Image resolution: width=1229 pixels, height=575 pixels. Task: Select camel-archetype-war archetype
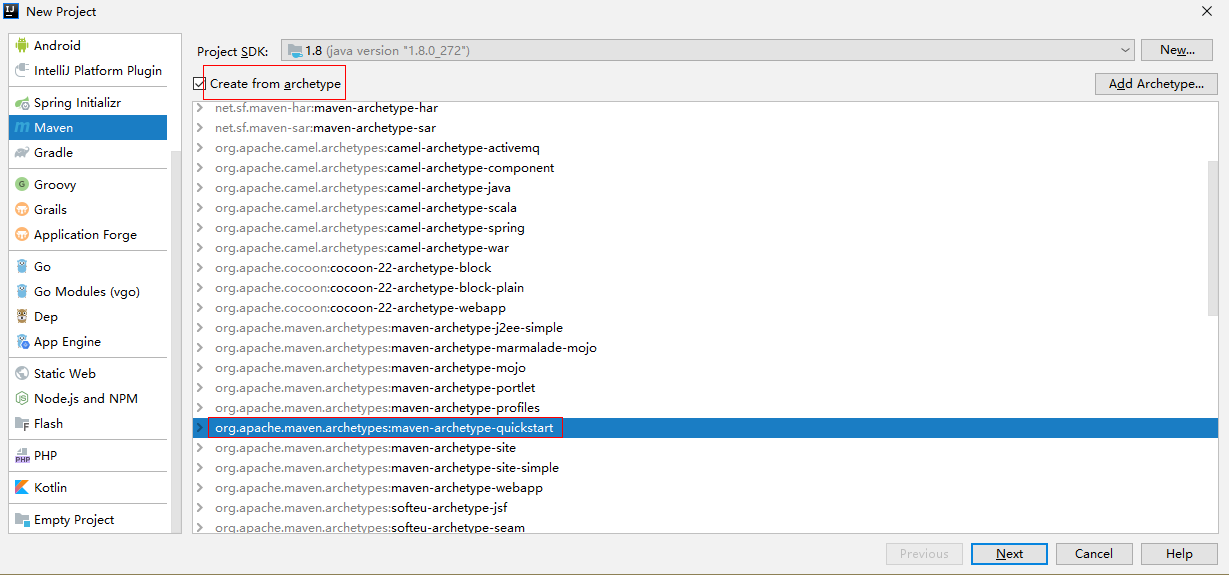pyautogui.click(x=705, y=248)
